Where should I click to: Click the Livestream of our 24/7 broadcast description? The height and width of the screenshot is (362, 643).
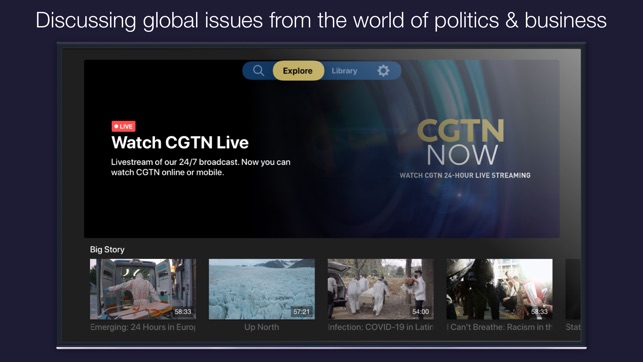(x=201, y=167)
